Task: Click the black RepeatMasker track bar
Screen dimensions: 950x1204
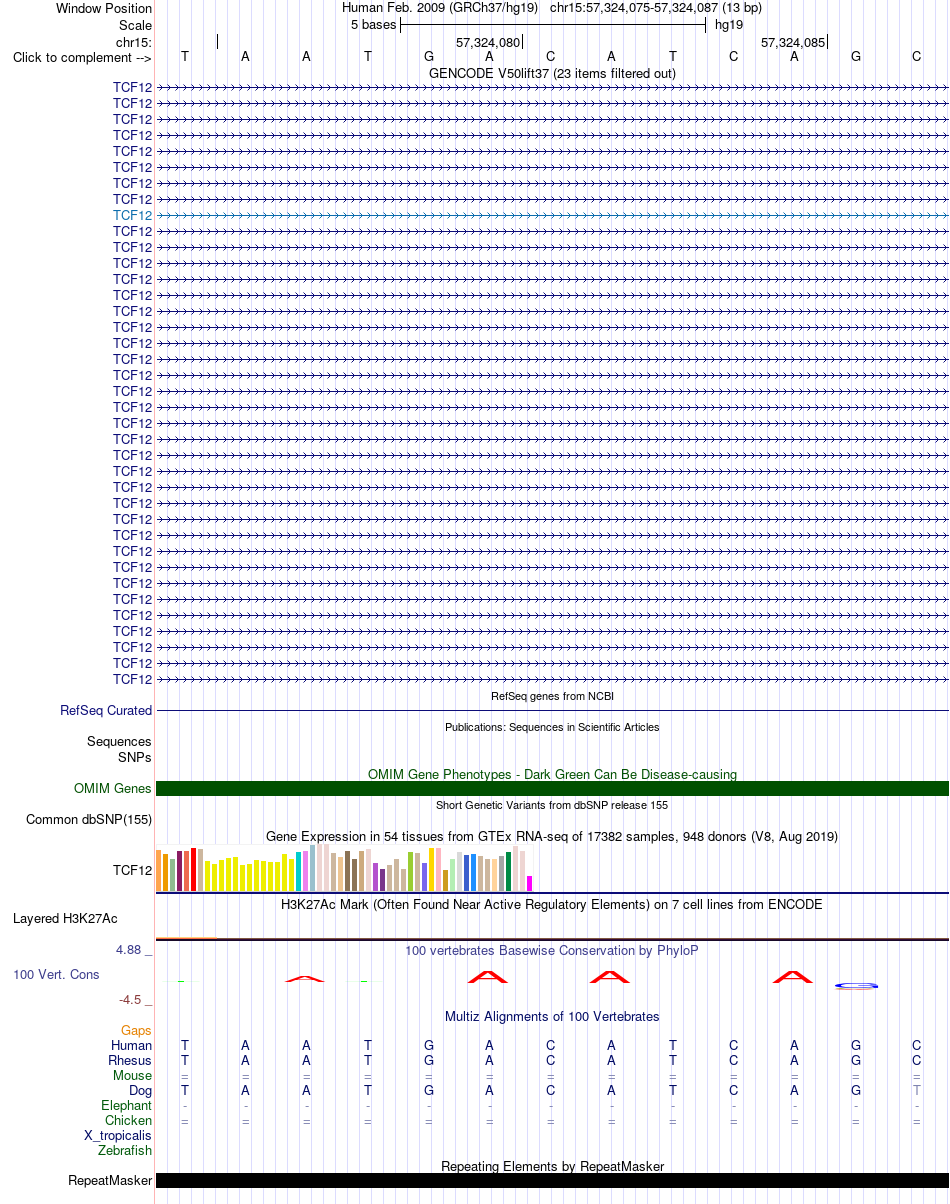Action: click(552, 1180)
